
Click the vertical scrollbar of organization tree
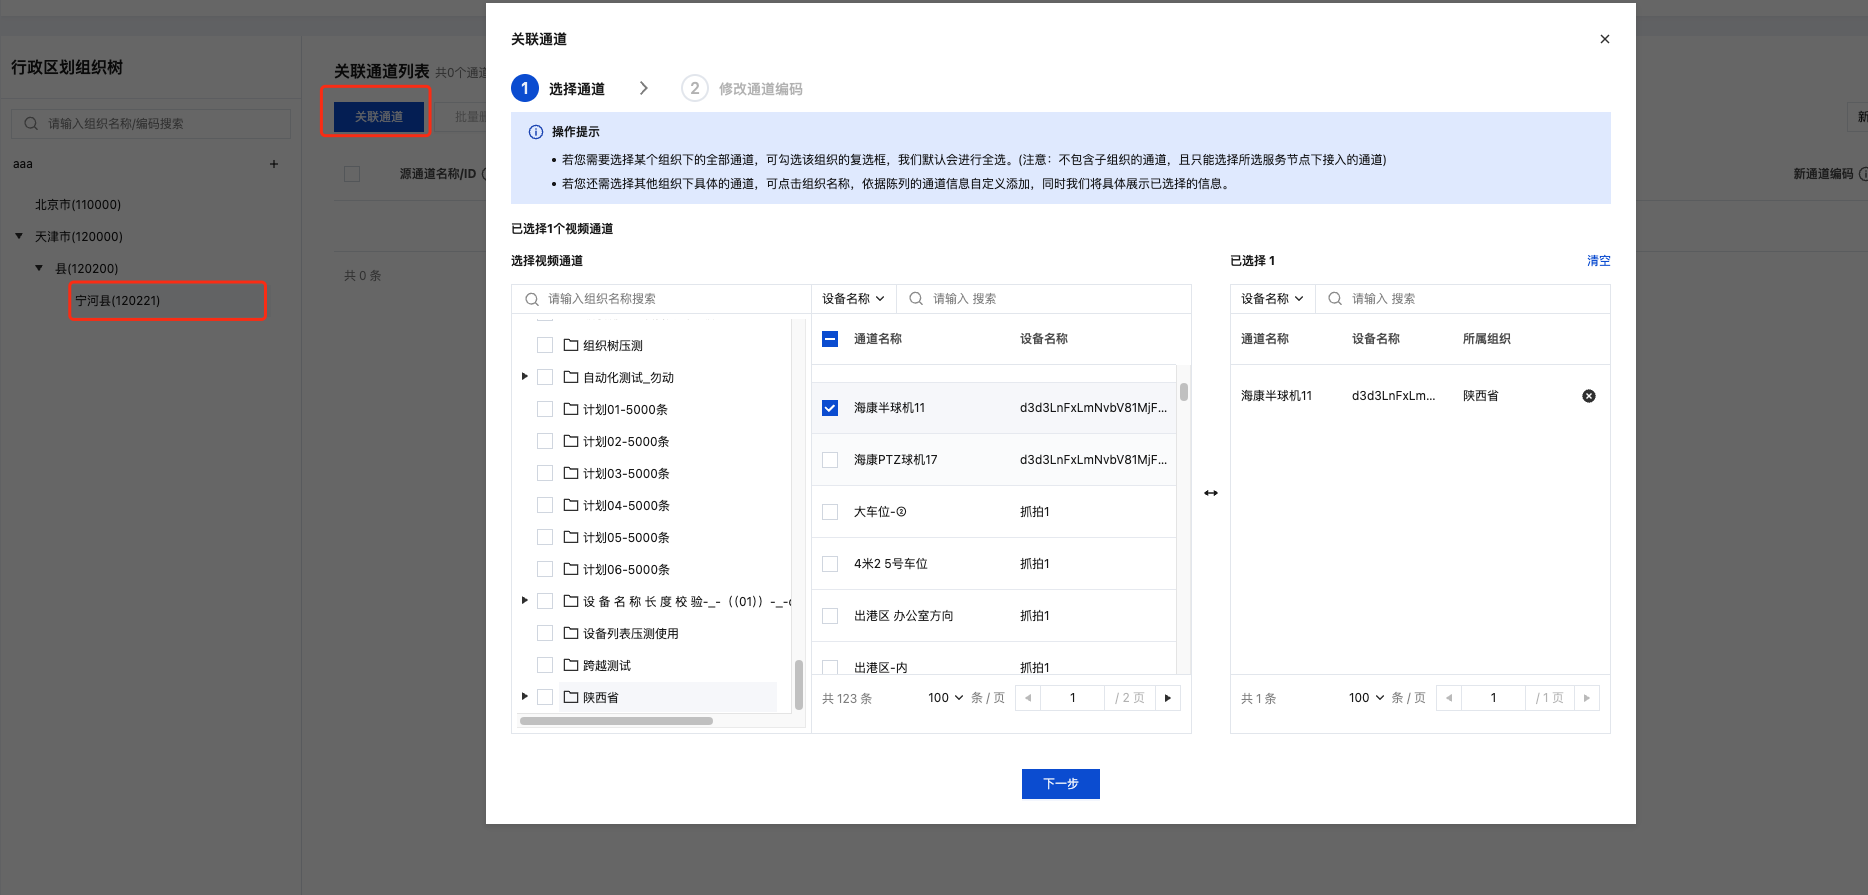pos(798,685)
